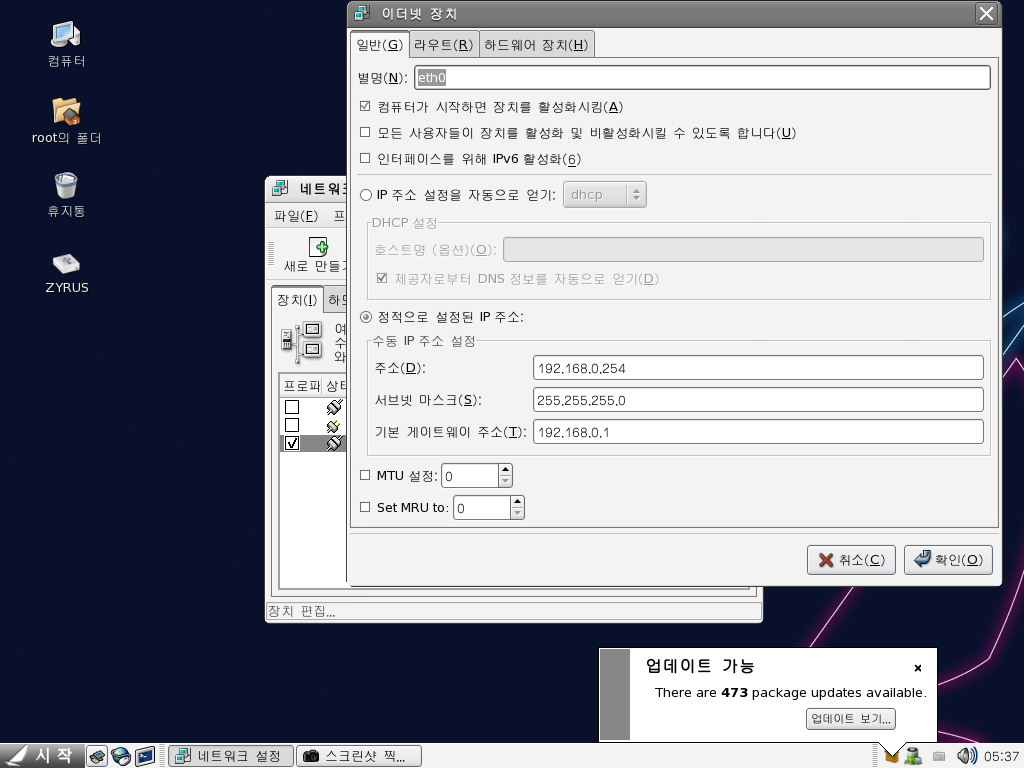Open the dhcp protocol dropdown
Screen dimensions: 1024x768
click(605, 195)
